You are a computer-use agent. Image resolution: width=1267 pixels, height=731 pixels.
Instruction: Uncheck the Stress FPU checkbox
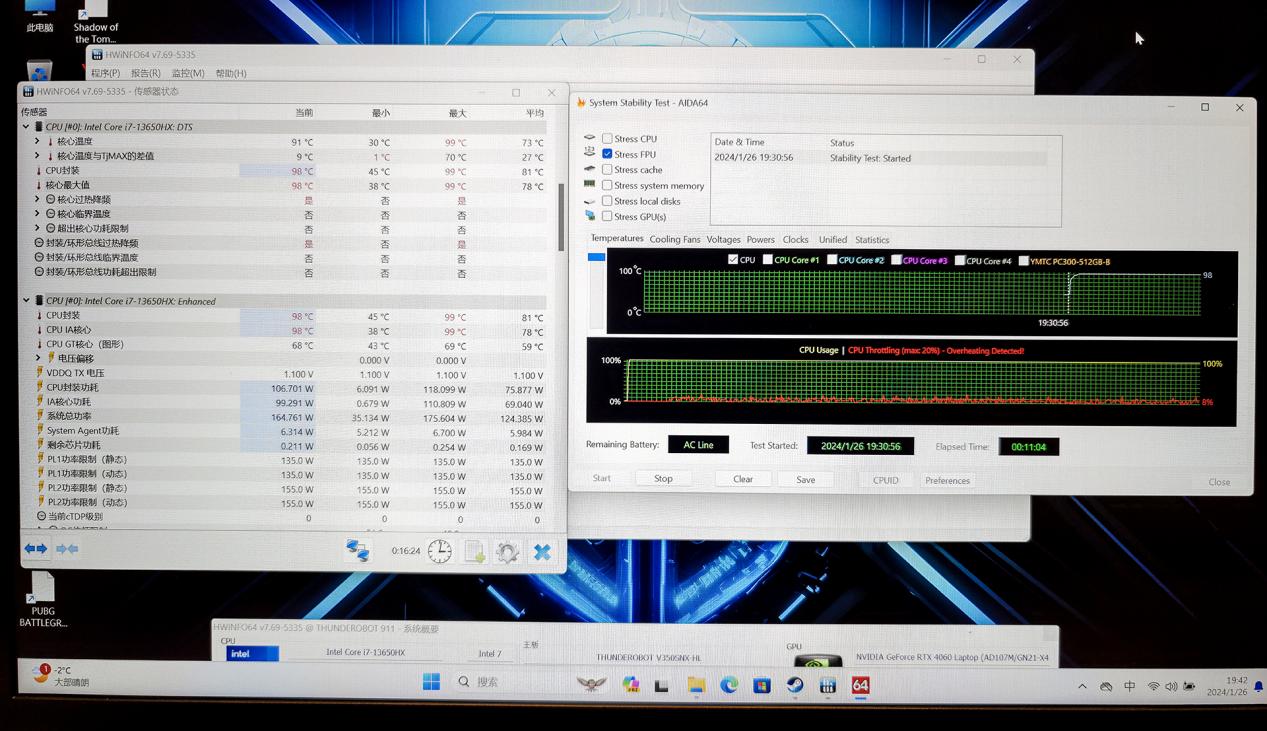click(x=607, y=154)
